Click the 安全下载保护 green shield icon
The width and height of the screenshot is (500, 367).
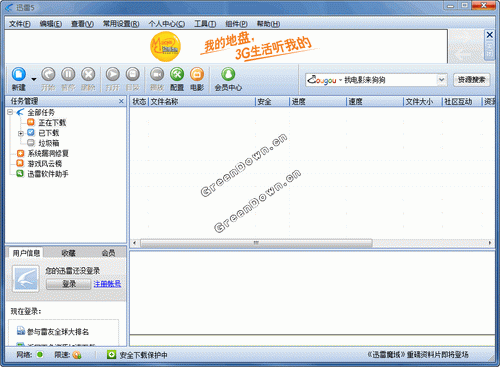[x=111, y=355]
